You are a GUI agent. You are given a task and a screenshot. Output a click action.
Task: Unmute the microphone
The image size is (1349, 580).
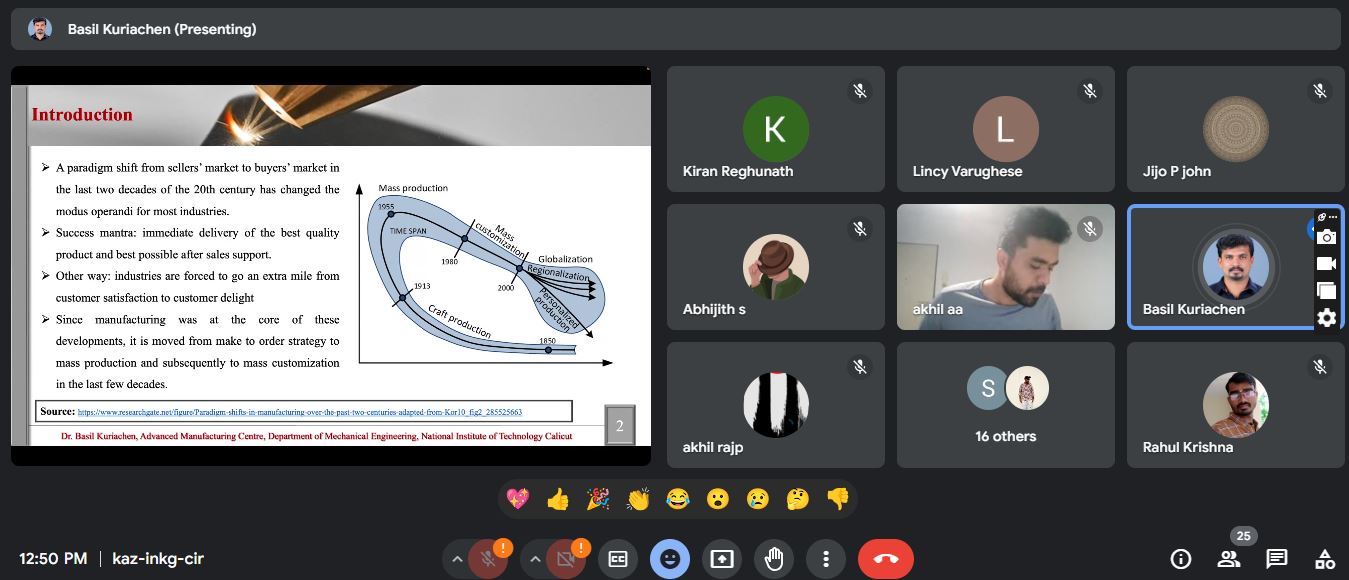pyautogui.click(x=489, y=559)
